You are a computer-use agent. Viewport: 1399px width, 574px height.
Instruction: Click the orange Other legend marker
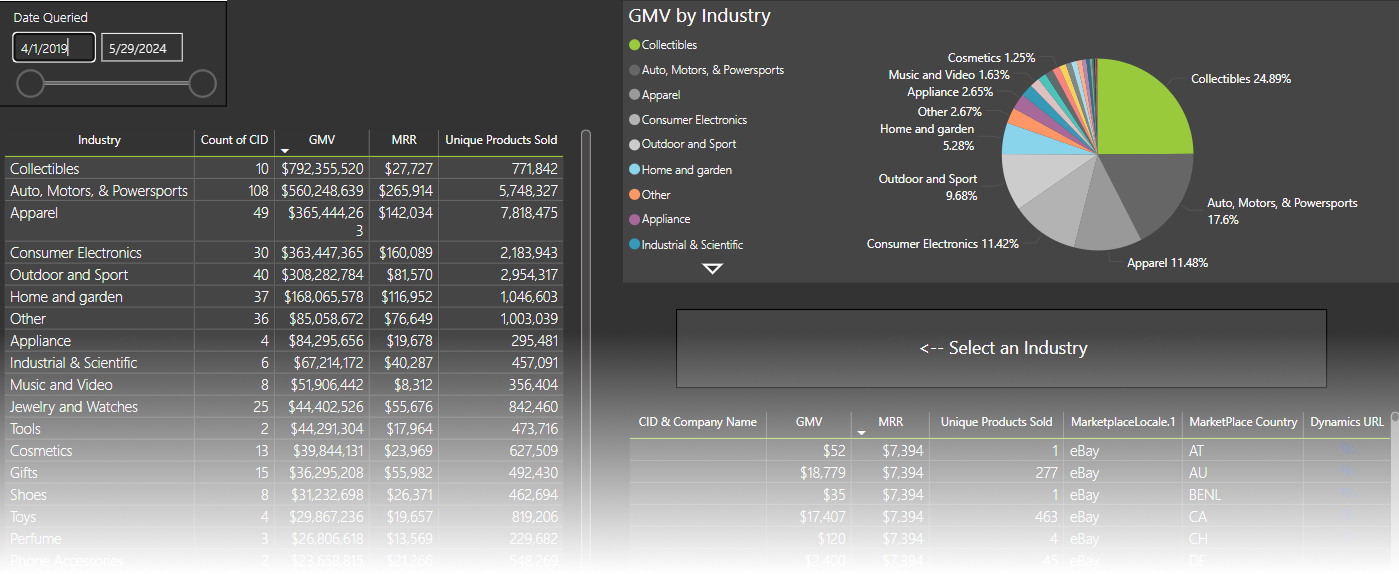pos(634,195)
